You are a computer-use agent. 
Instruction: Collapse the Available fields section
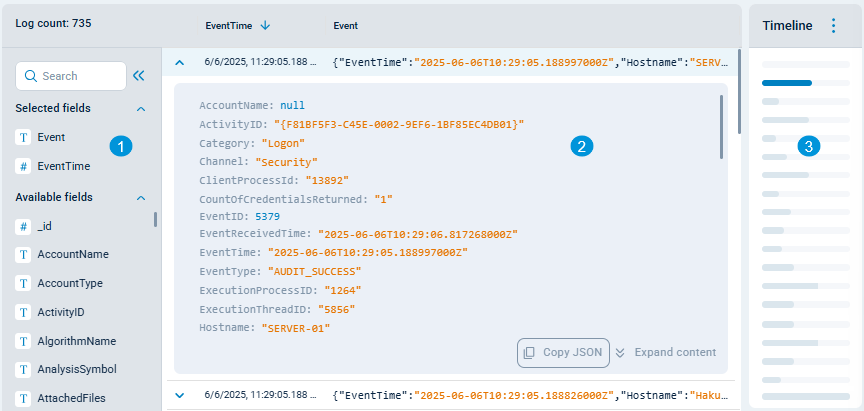141,198
